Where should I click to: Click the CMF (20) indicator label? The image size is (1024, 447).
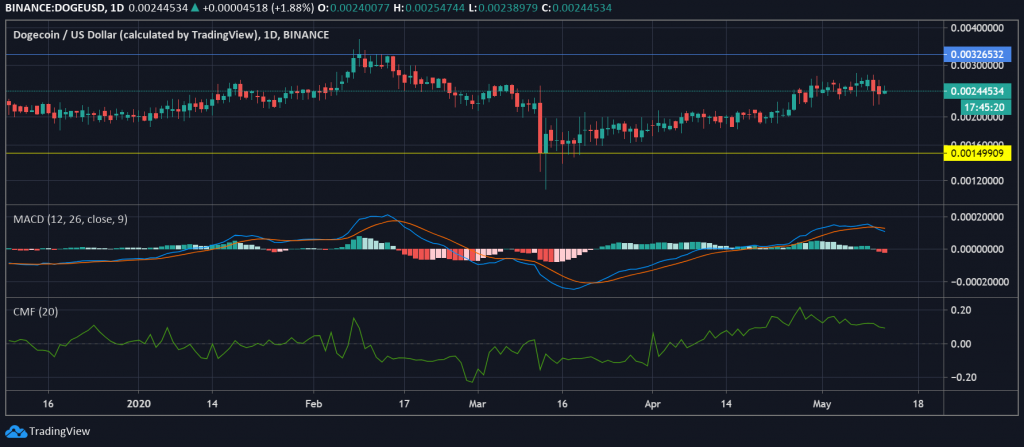36,312
